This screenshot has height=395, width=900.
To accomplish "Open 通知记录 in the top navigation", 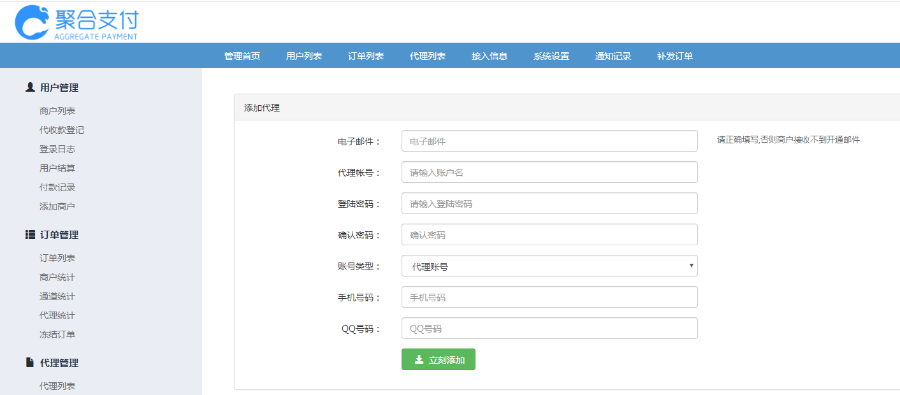I will [x=614, y=56].
